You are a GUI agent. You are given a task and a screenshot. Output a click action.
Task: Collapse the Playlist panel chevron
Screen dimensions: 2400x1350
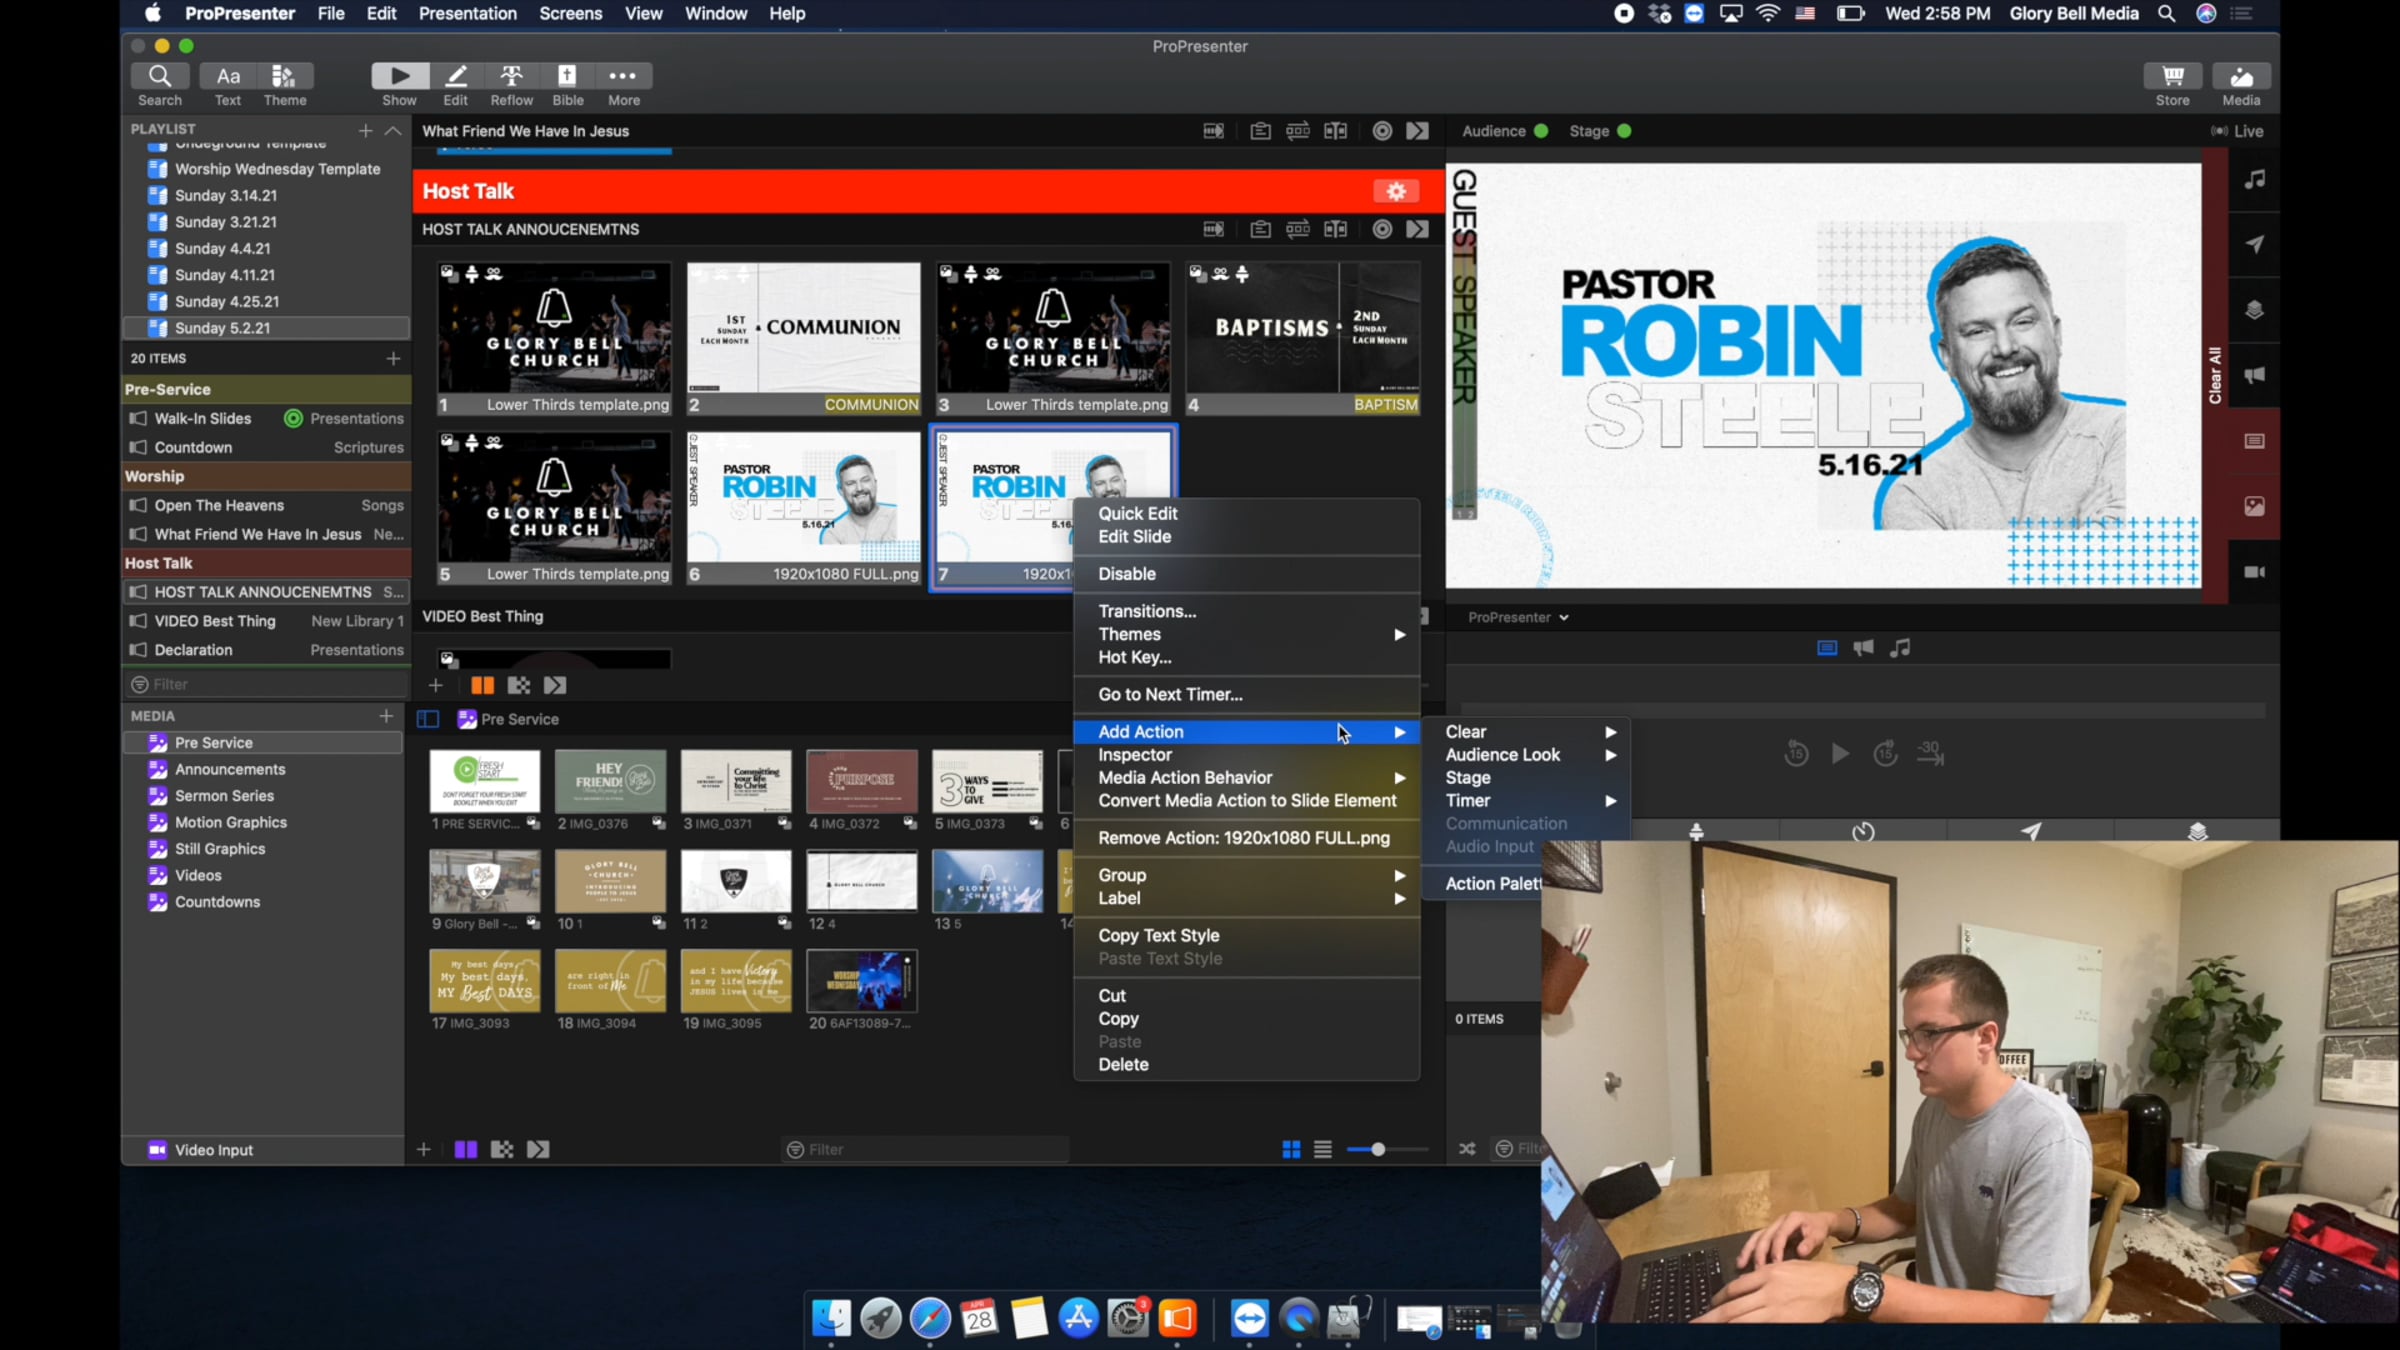coord(393,131)
